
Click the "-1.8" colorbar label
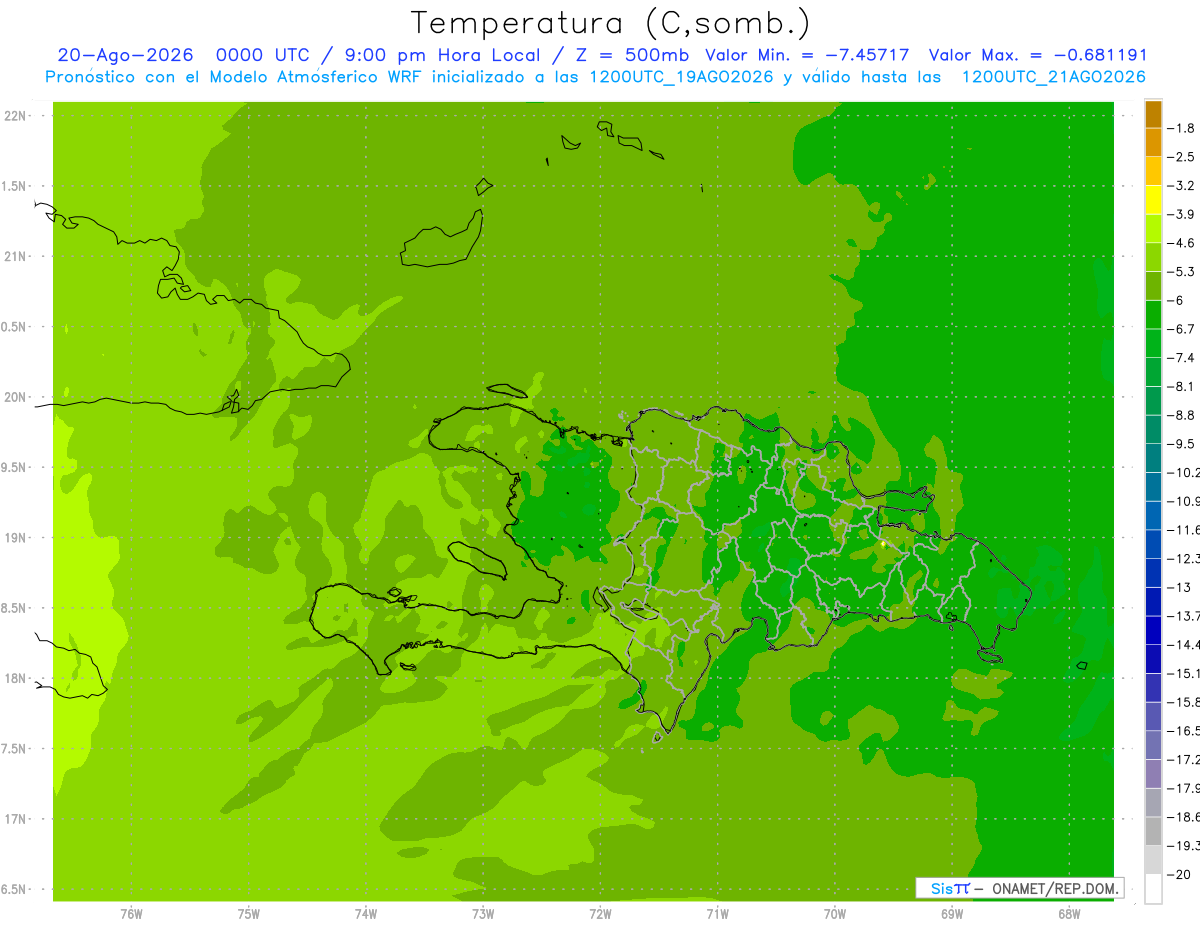click(x=1182, y=128)
